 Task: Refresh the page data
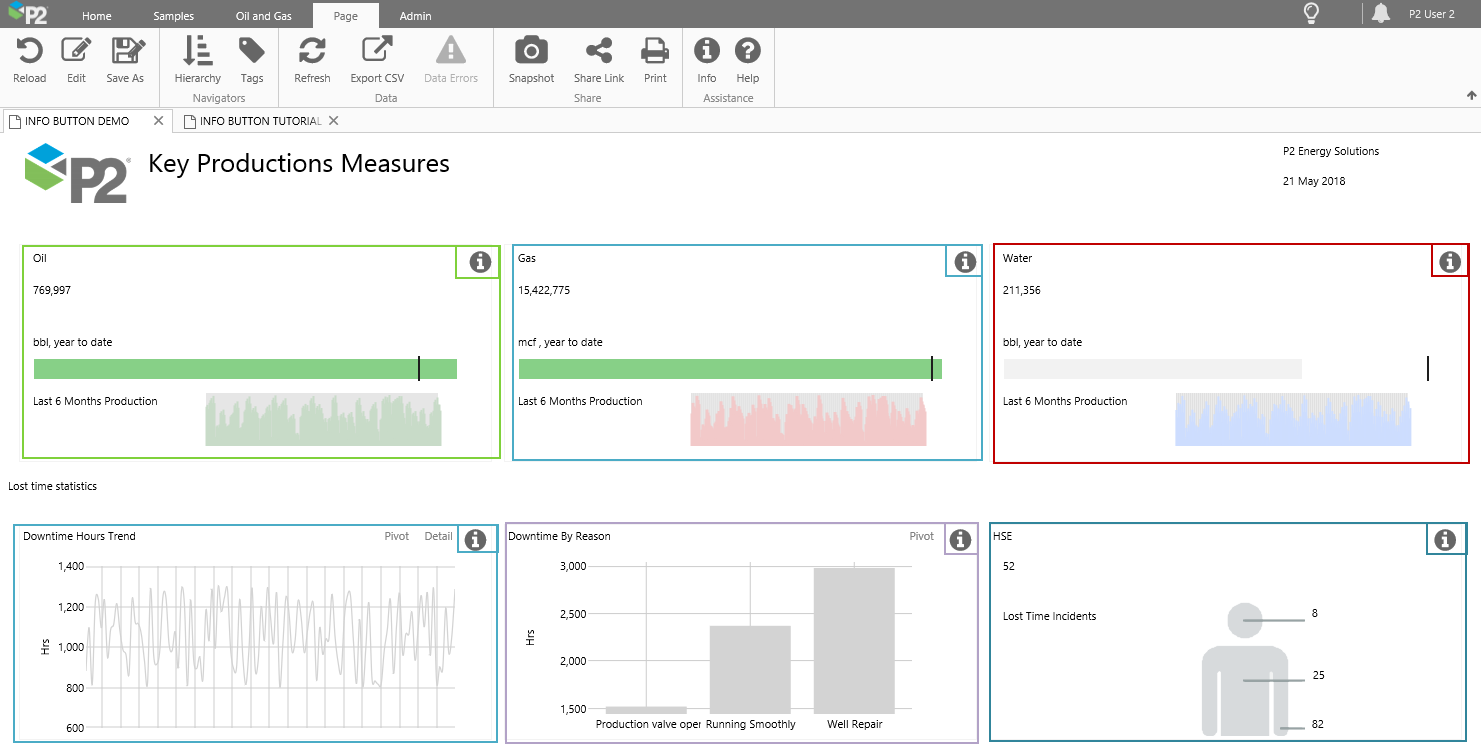(x=312, y=52)
